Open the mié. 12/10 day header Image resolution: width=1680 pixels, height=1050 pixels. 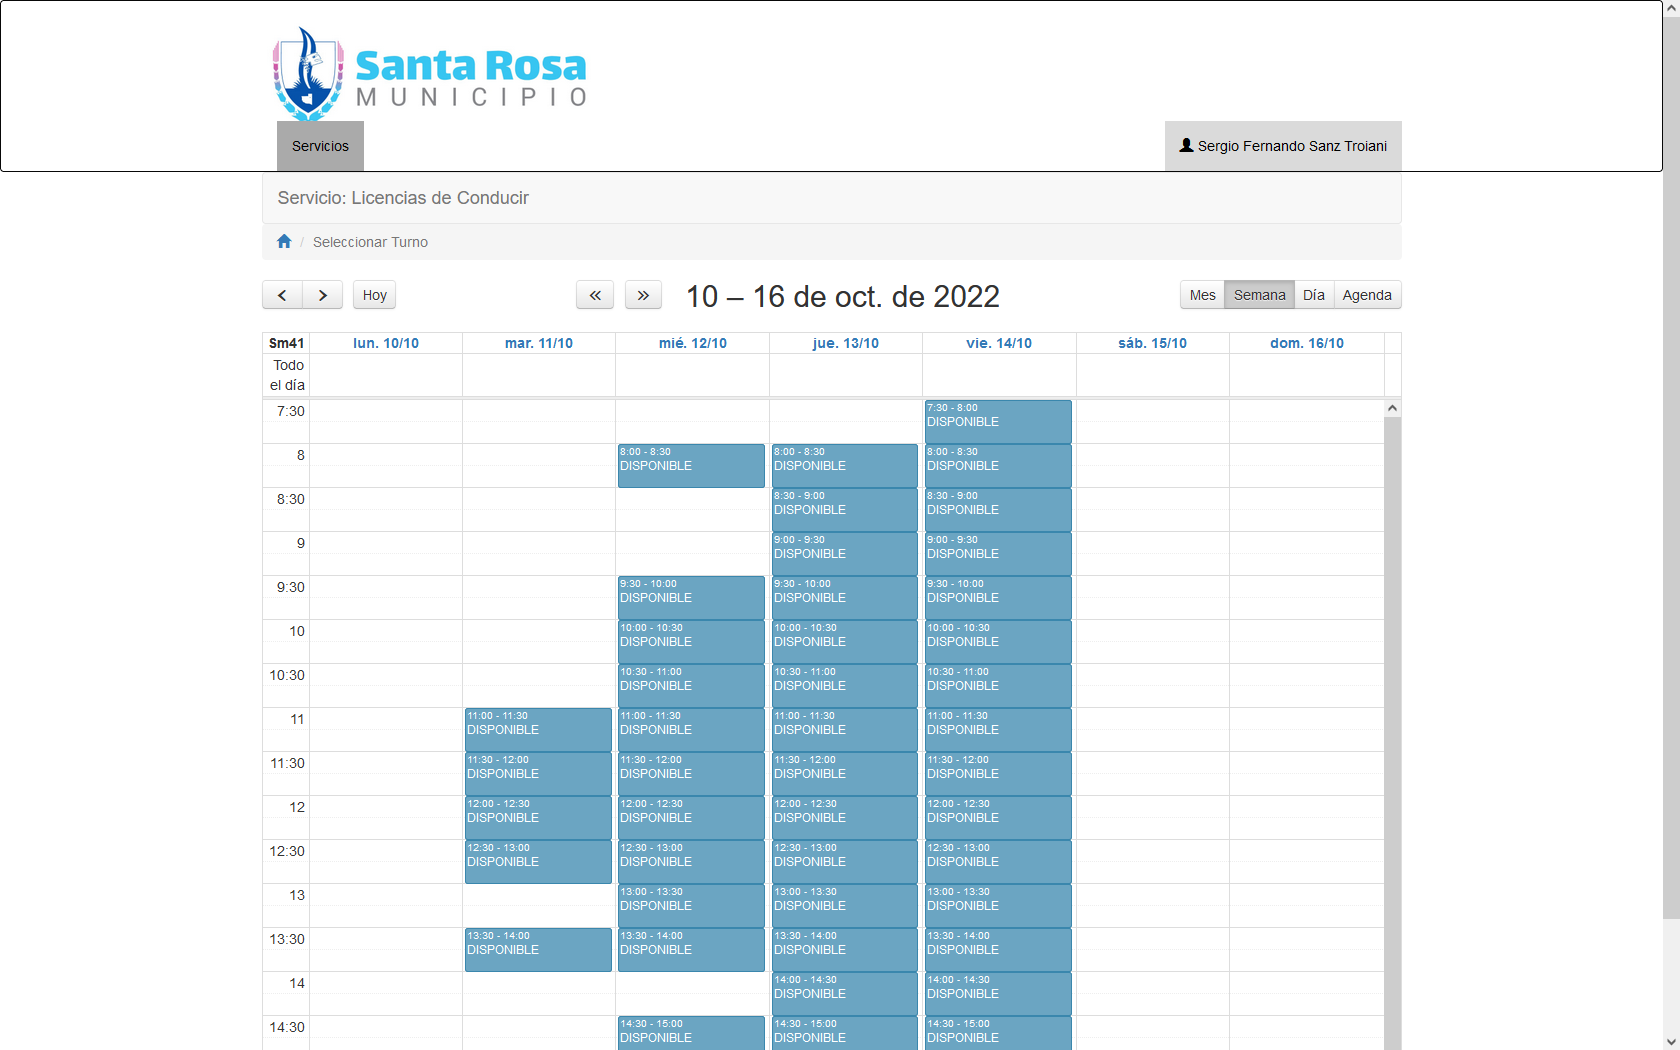[x=692, y=343]
